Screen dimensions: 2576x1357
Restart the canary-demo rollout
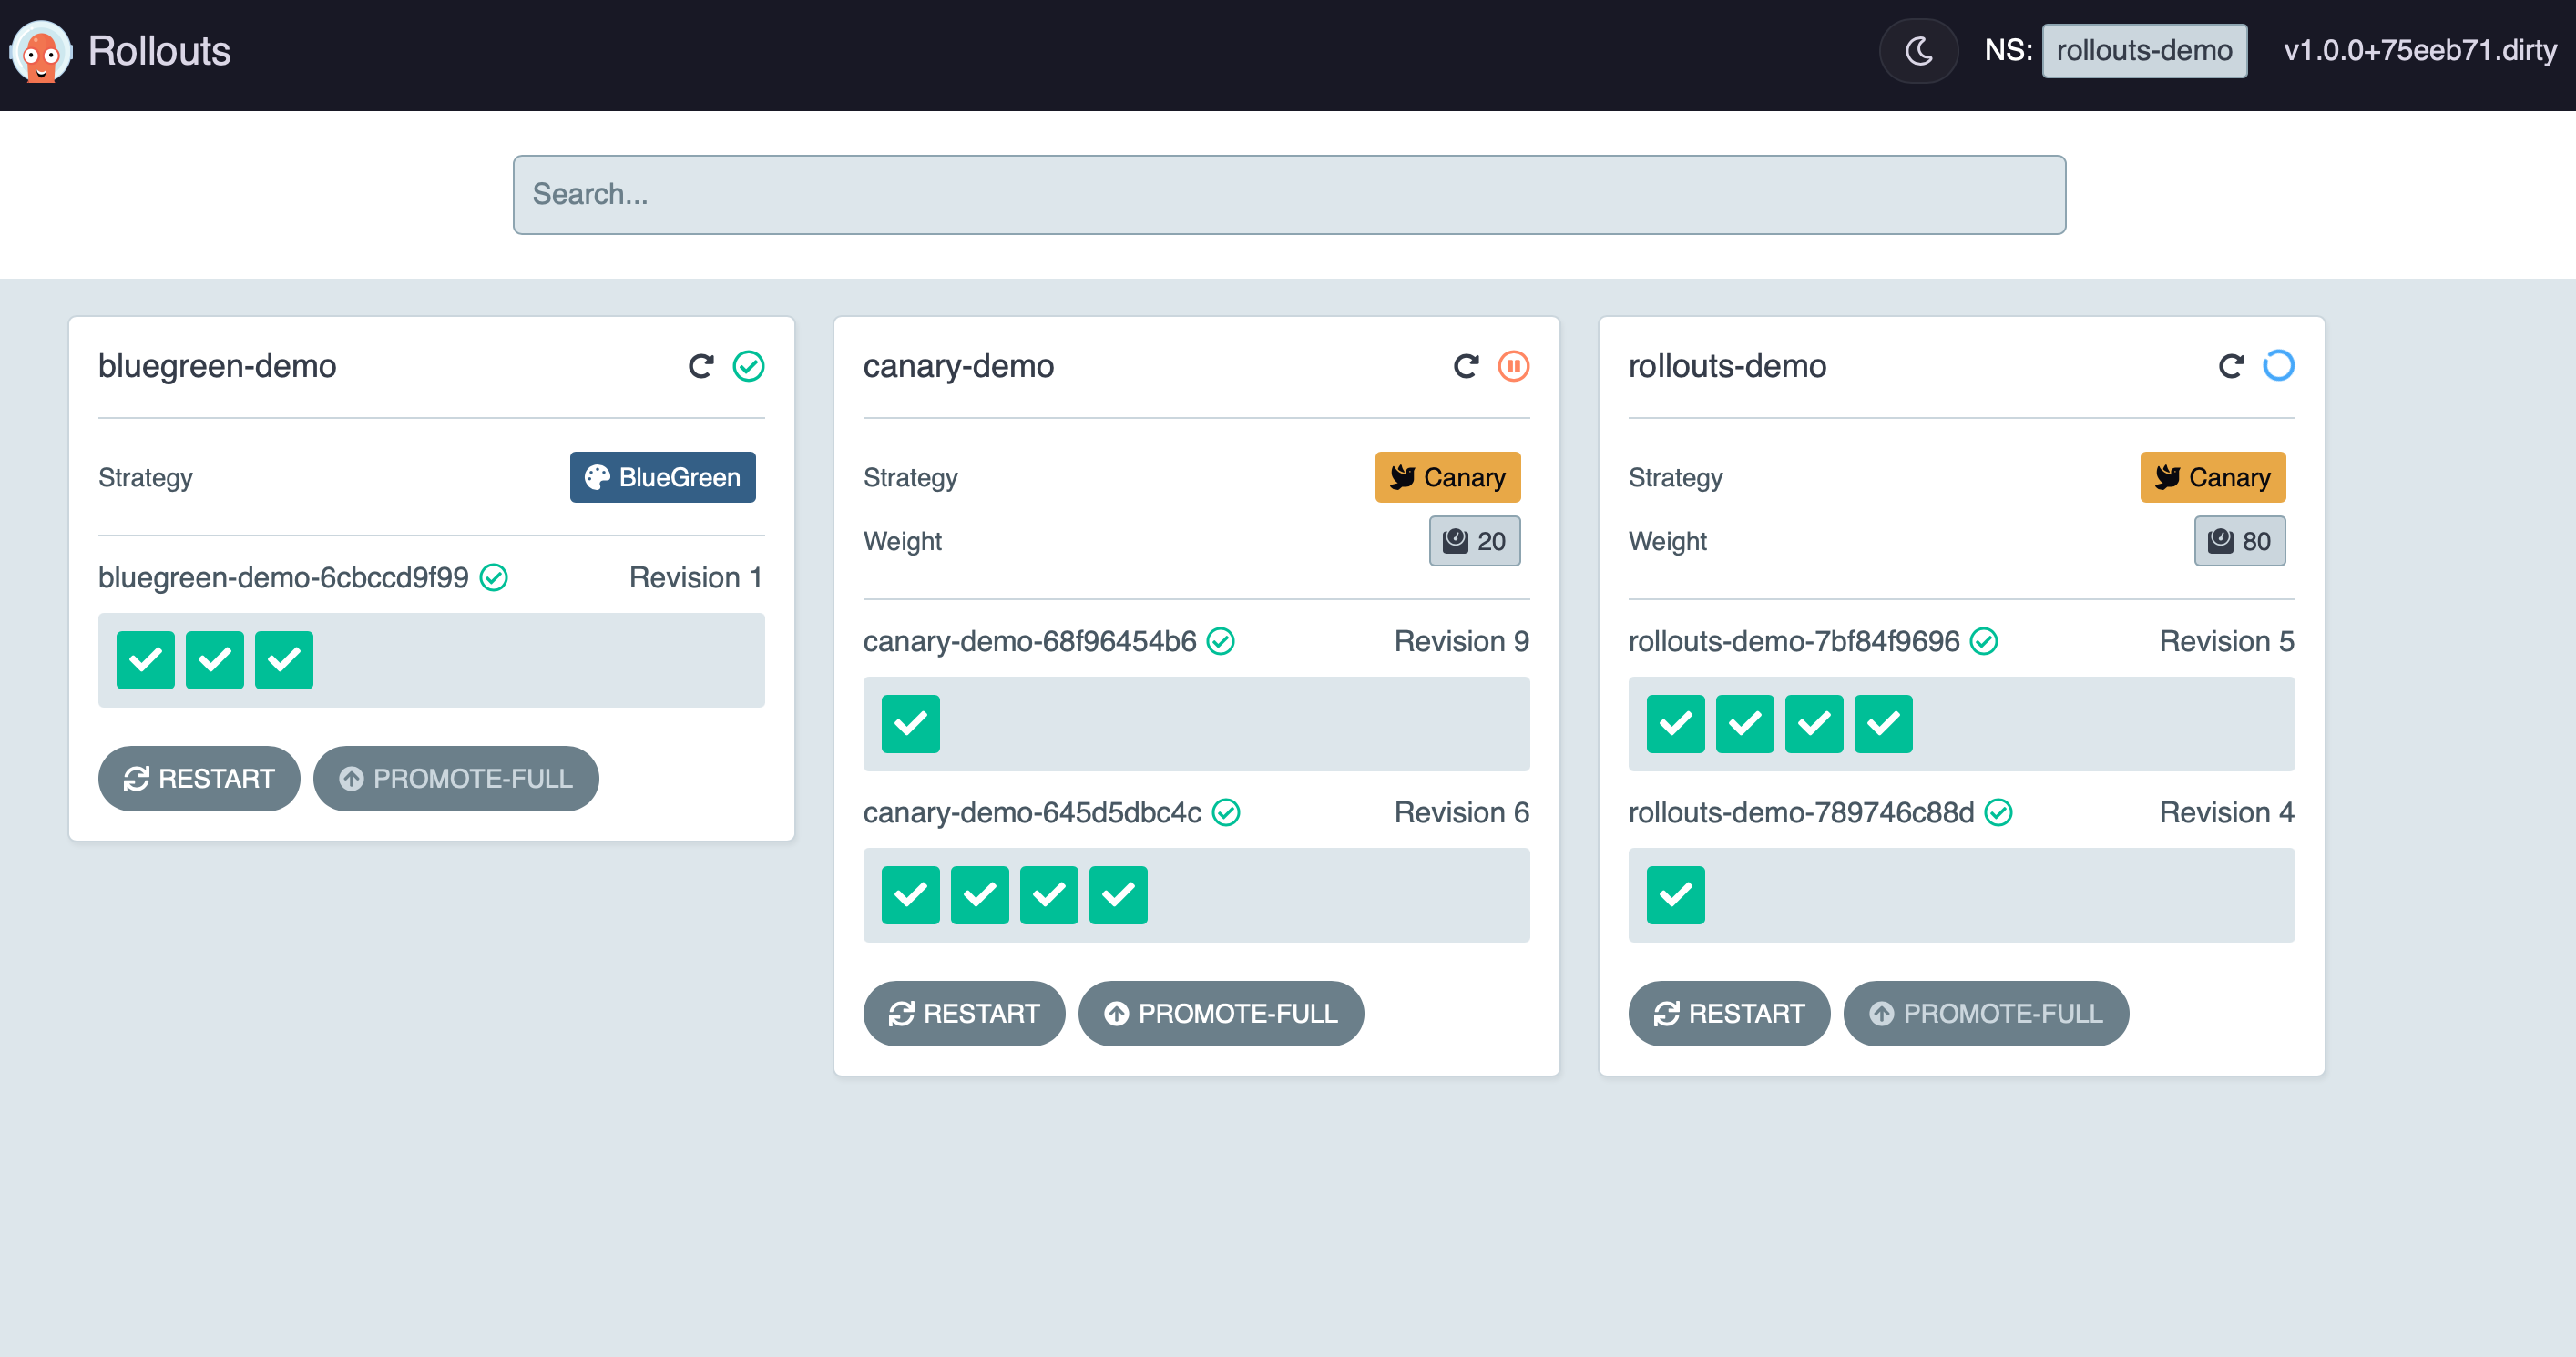coord(964,1014)
